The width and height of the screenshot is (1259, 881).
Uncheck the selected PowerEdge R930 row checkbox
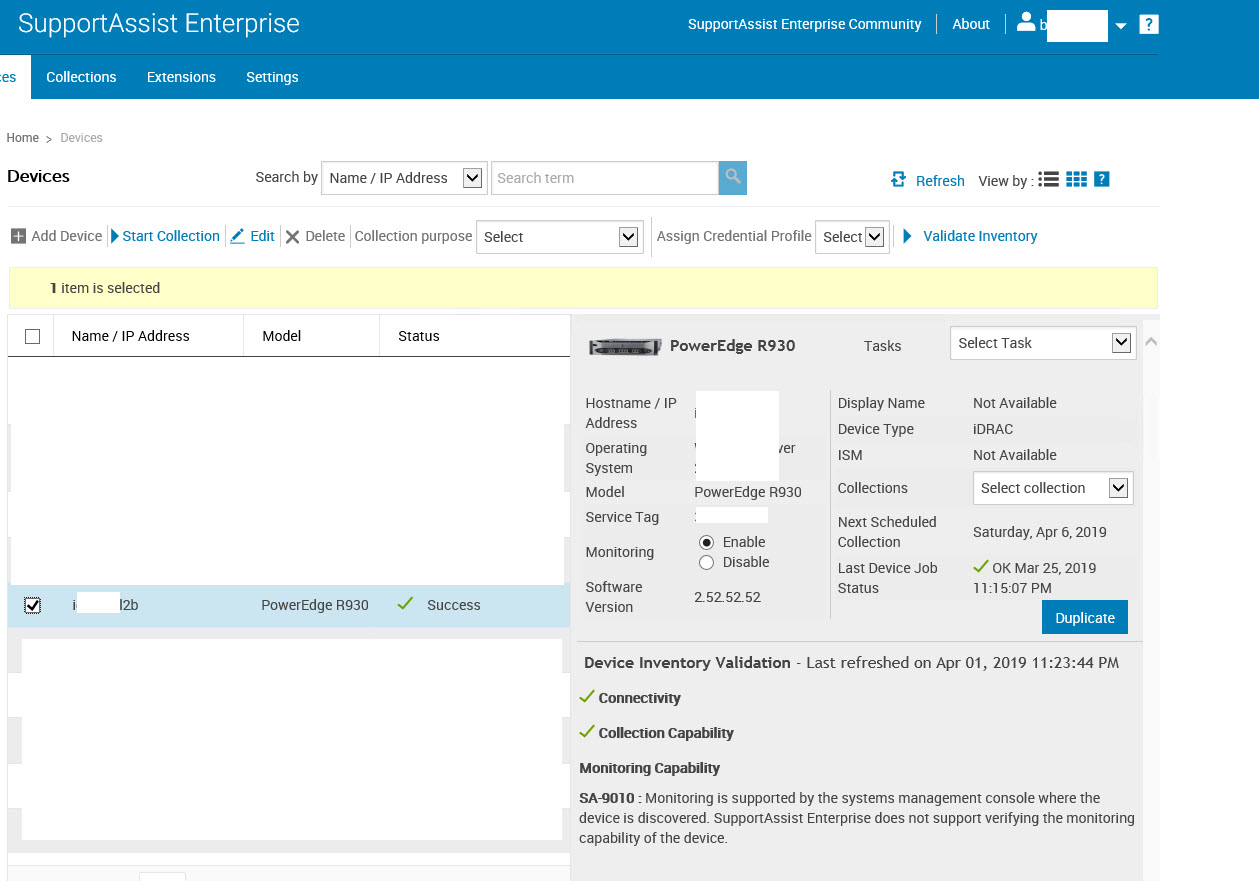32,605
